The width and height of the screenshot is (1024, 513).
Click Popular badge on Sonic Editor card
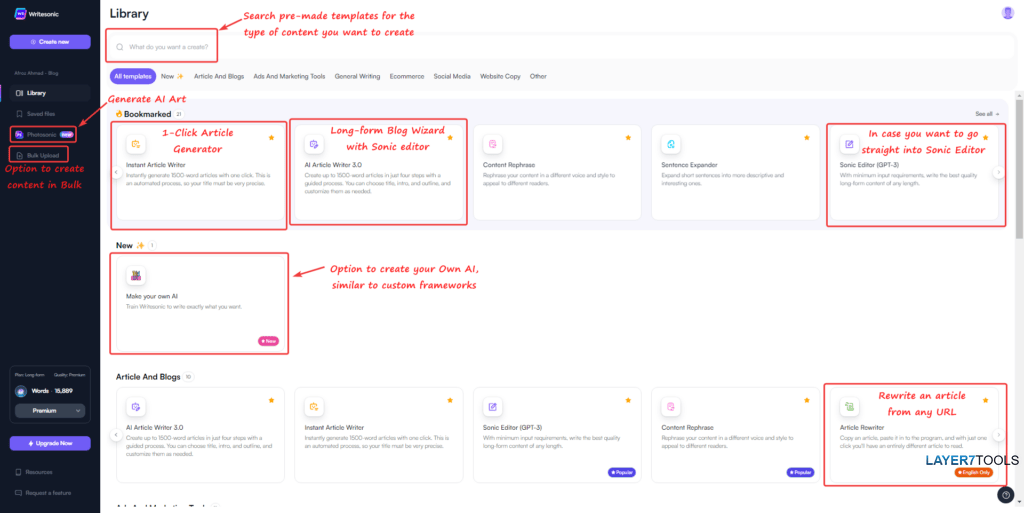[x=622, y=472]
